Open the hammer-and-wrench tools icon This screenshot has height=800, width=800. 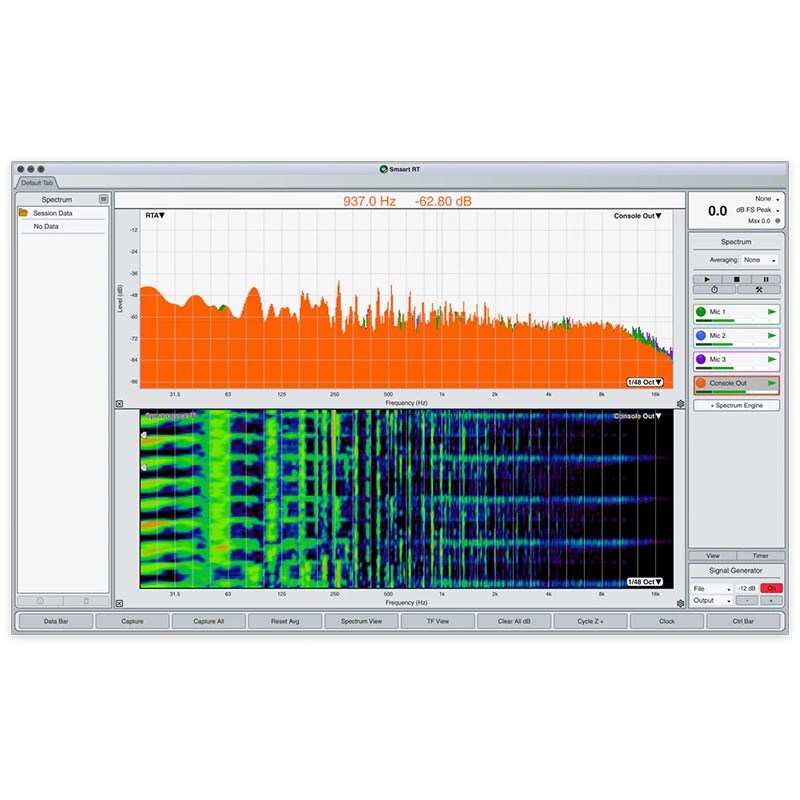[x=758, y=290]
